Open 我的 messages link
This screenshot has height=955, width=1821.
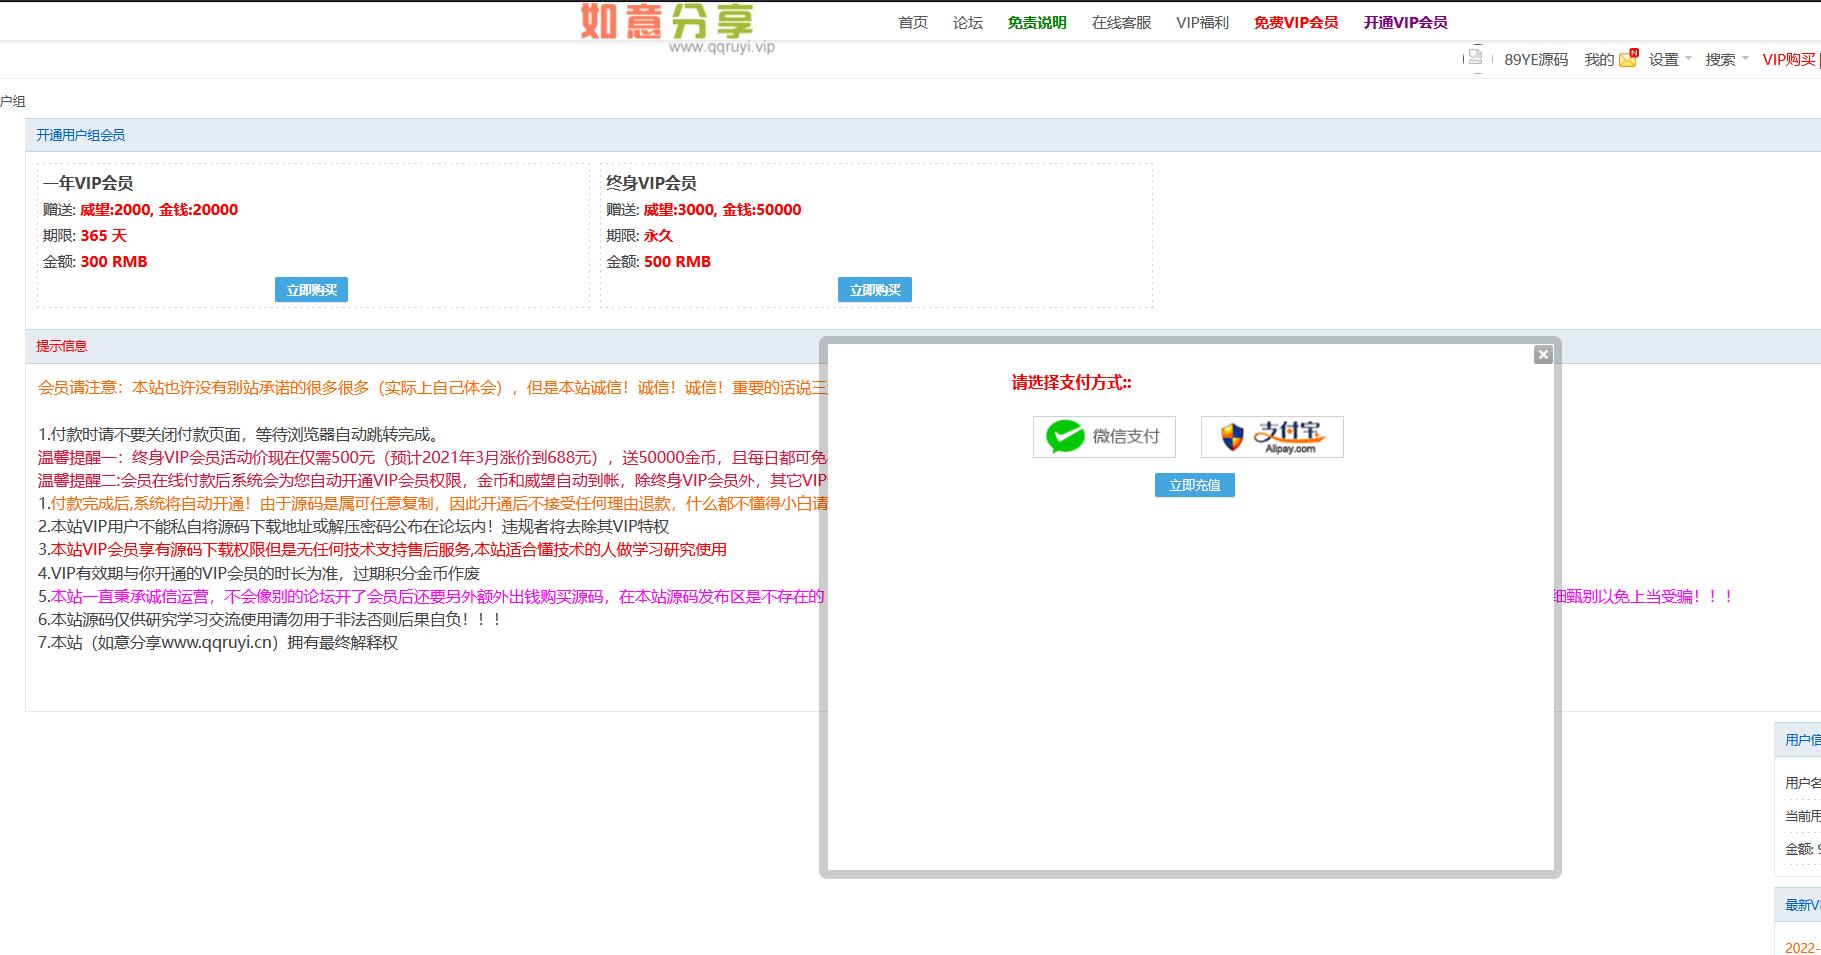pyautogui.click(x=1599, y=60)
